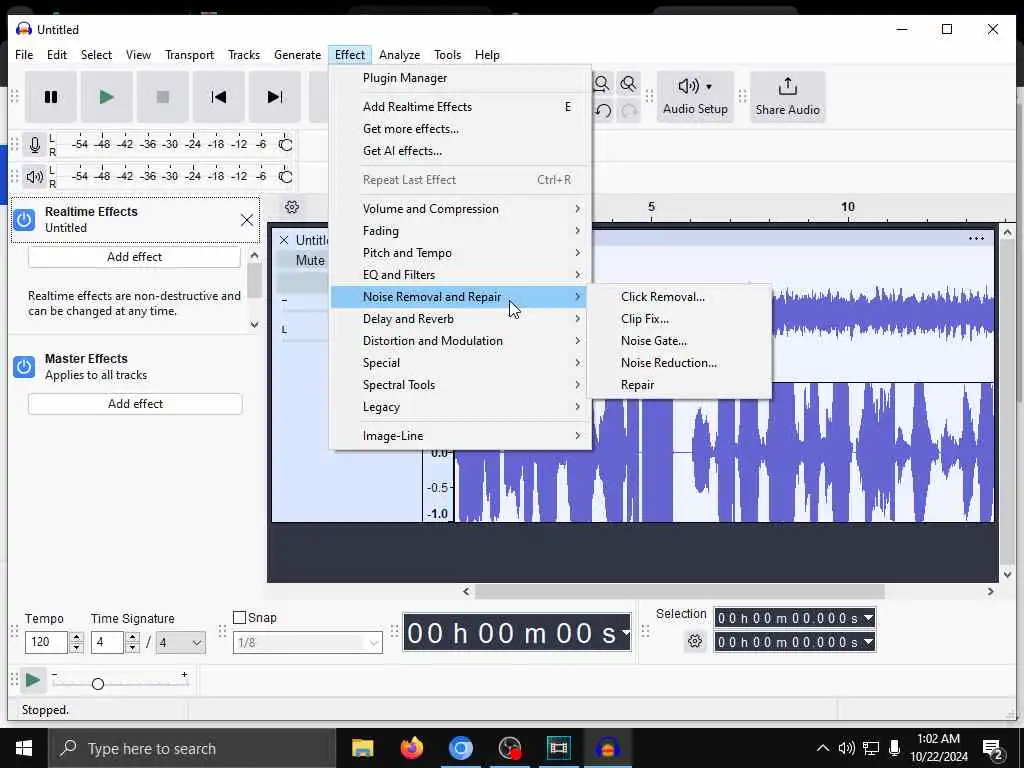Click the Redo arrow icon
This screenshot has width=1024, height=768.
pos(629,111)
